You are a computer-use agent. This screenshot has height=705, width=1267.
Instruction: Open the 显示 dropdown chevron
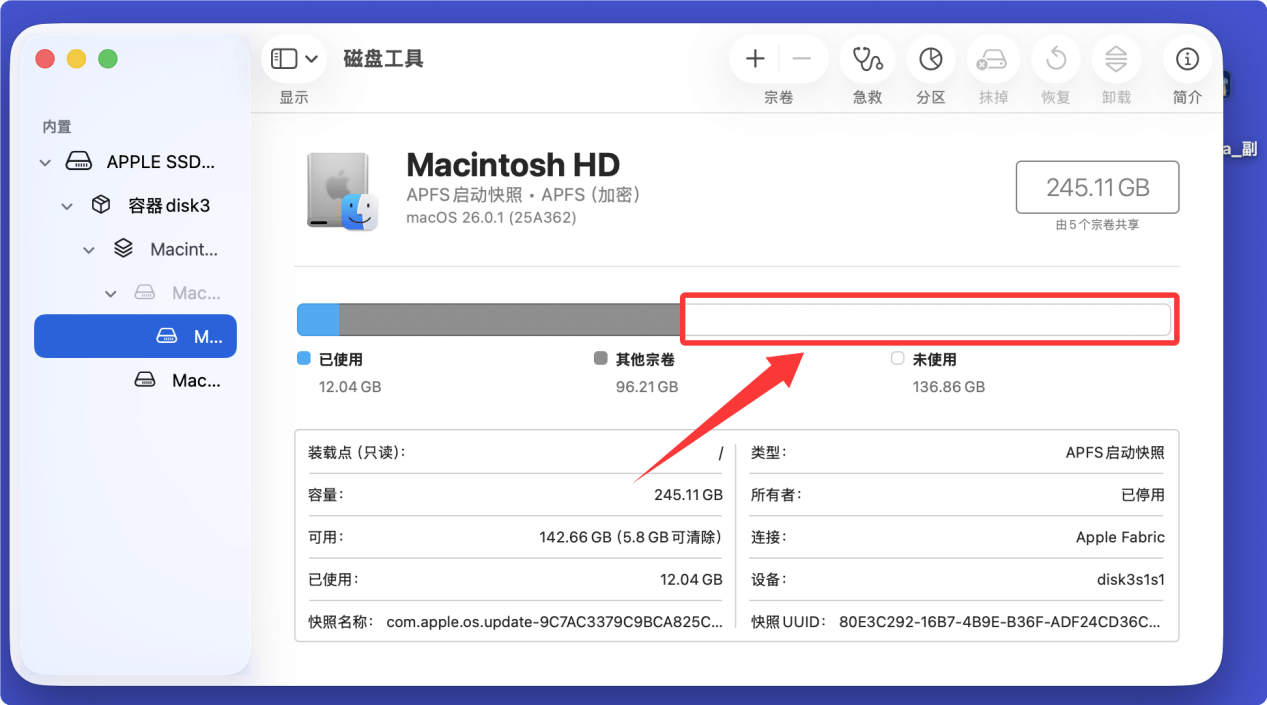tap(310, 58)
